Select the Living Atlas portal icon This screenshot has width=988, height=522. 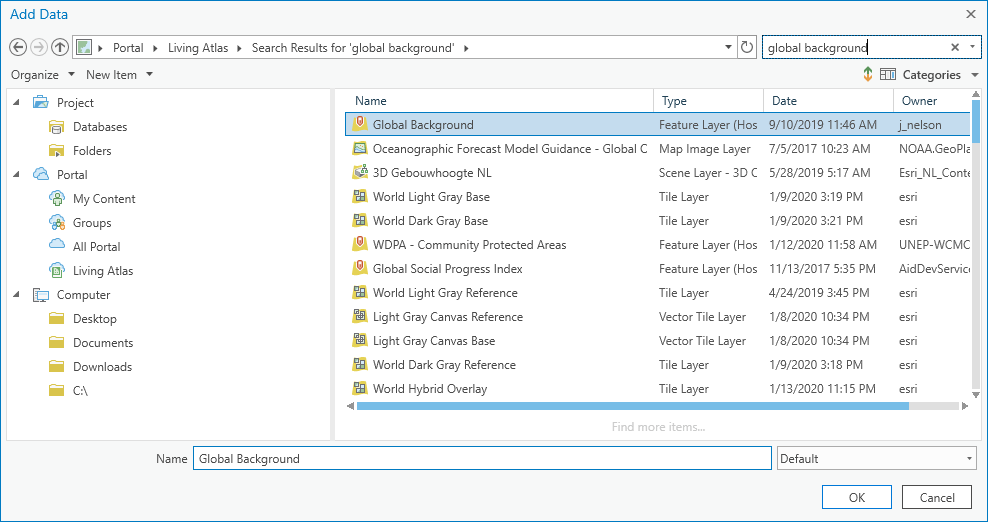pos(57,271)
